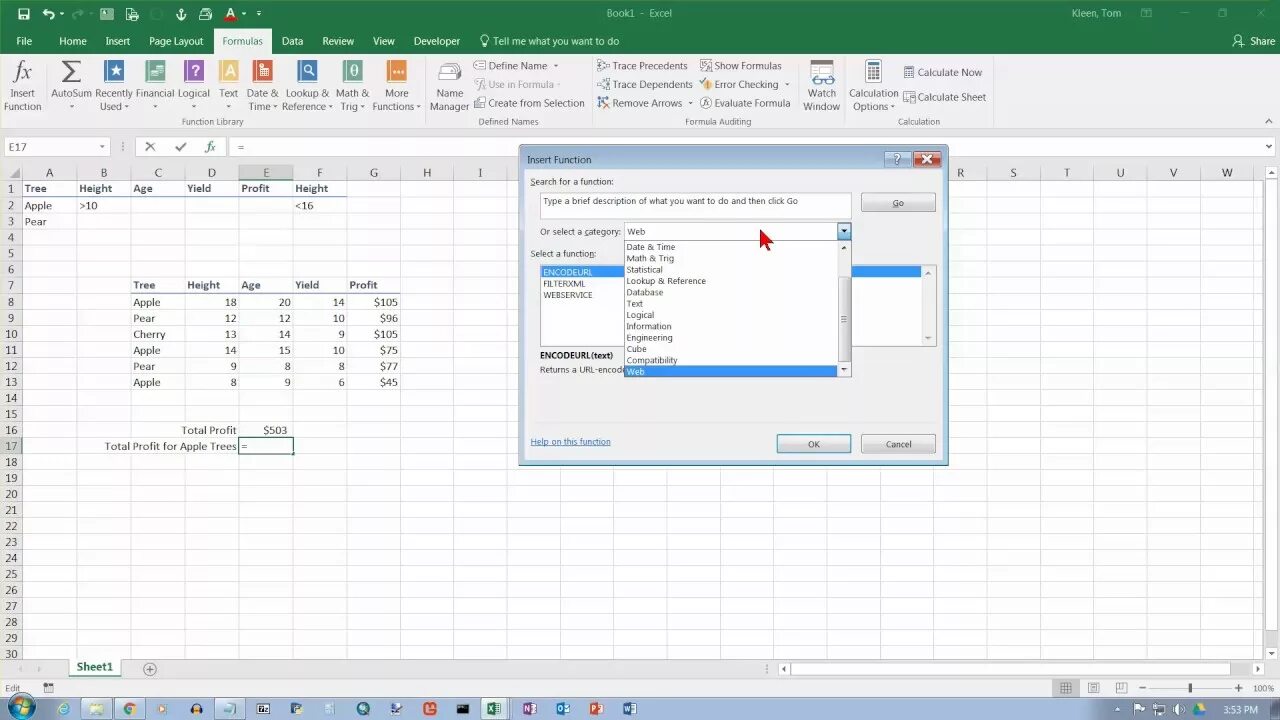
Task: Click the Windows Start button
Action: [21, 708]
